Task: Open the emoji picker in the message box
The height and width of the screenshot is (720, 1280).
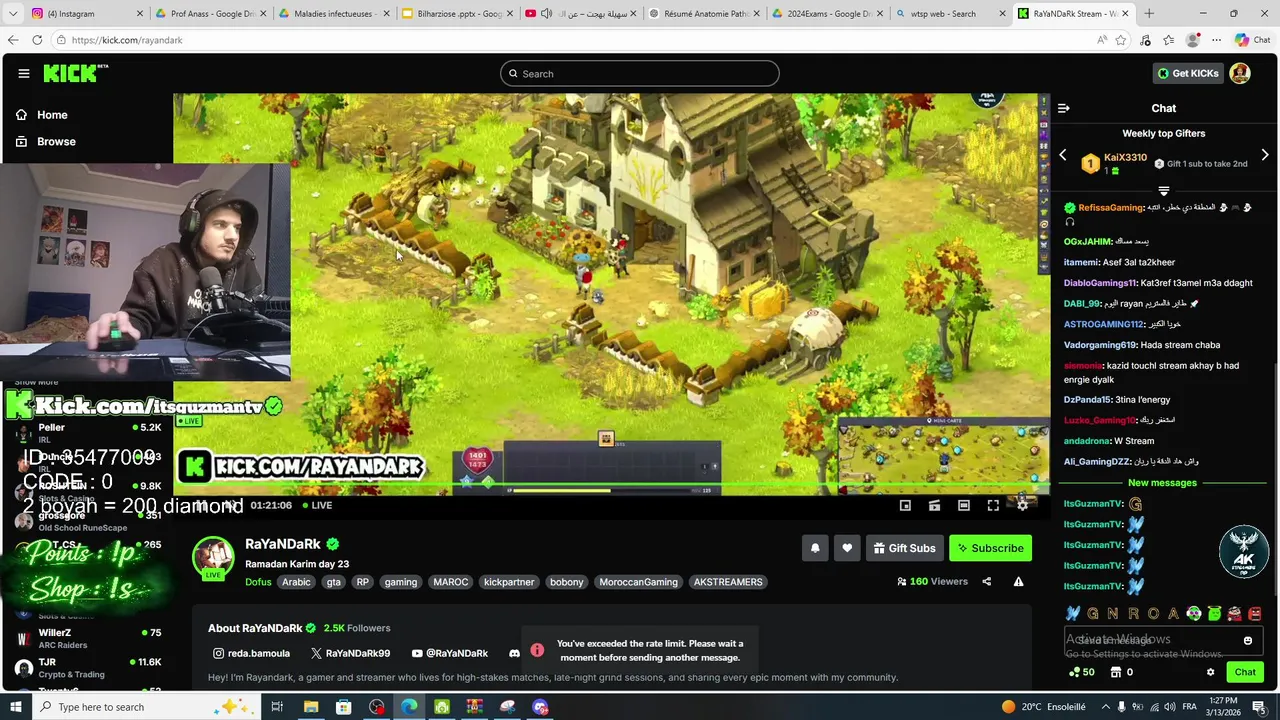Action: click(1248, 640)
